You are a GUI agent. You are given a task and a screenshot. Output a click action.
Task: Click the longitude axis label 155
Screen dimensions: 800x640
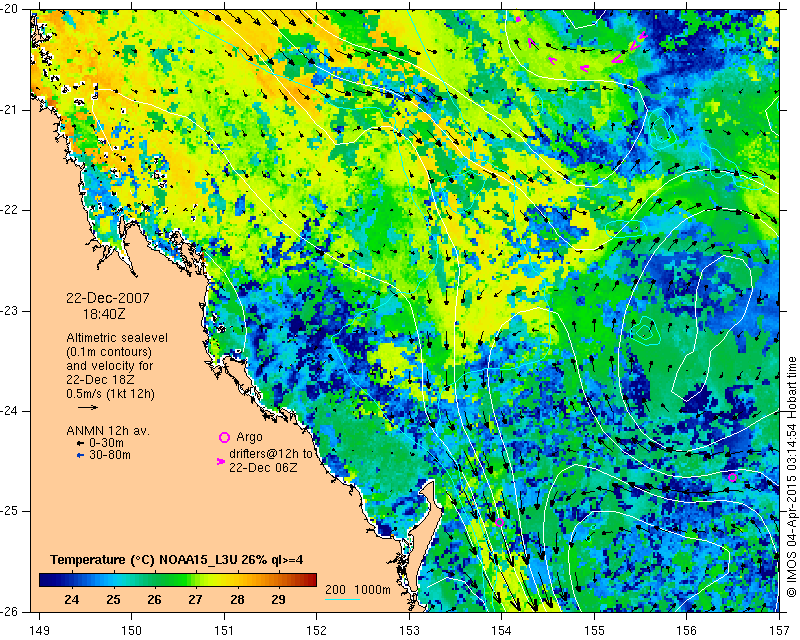(594, 630)
